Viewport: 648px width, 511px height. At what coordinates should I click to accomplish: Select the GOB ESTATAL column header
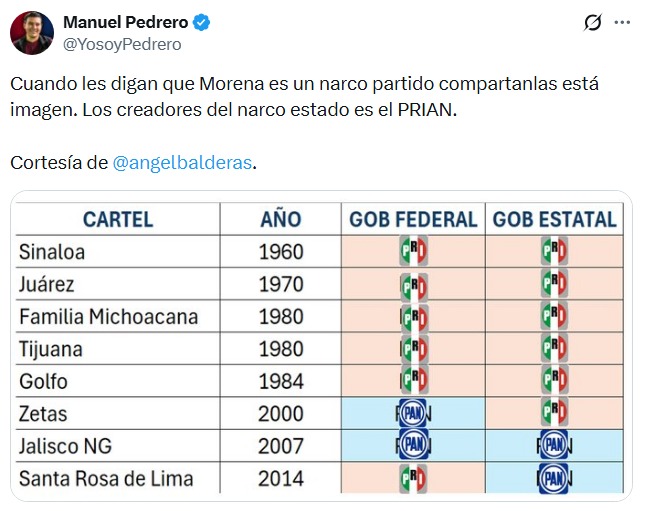click(x=555, y=219)
